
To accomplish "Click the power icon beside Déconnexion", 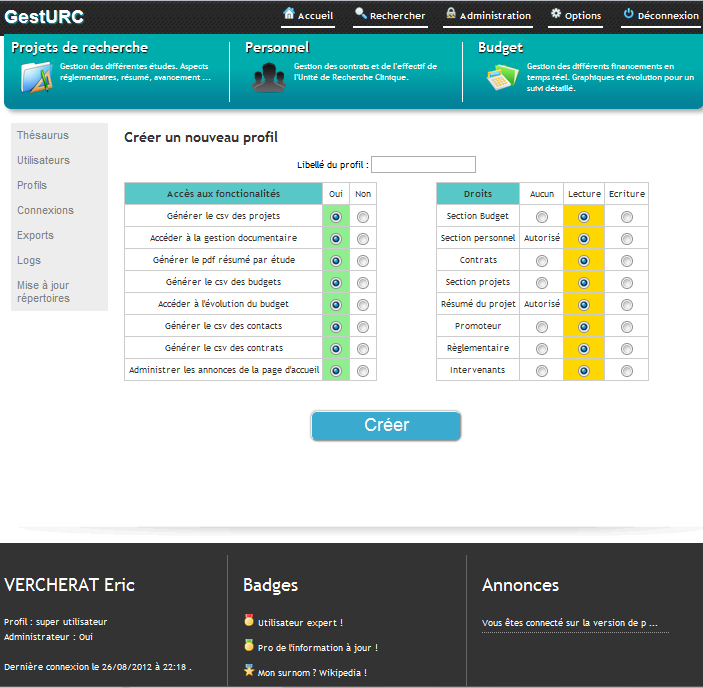I will (x=629, y=13).
